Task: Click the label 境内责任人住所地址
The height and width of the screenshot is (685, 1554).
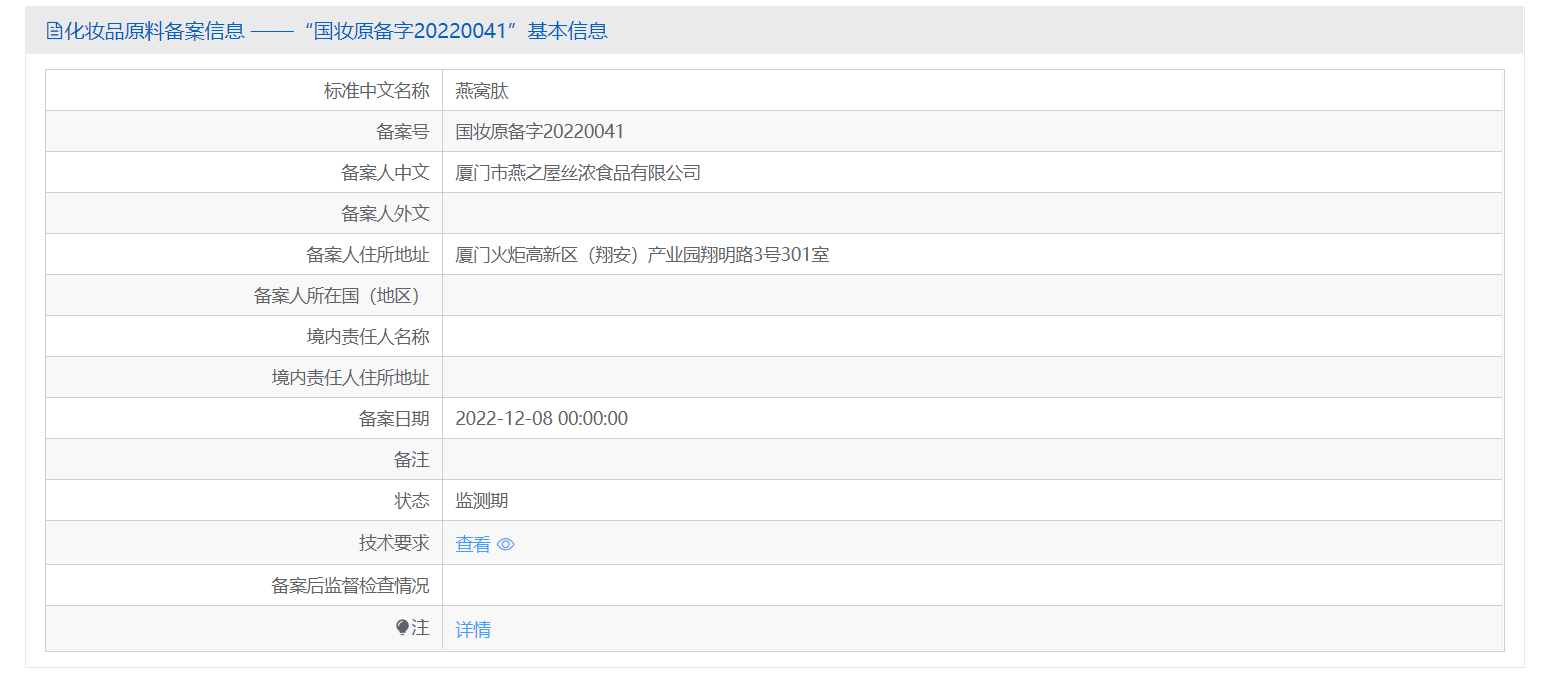Action: 351,378
